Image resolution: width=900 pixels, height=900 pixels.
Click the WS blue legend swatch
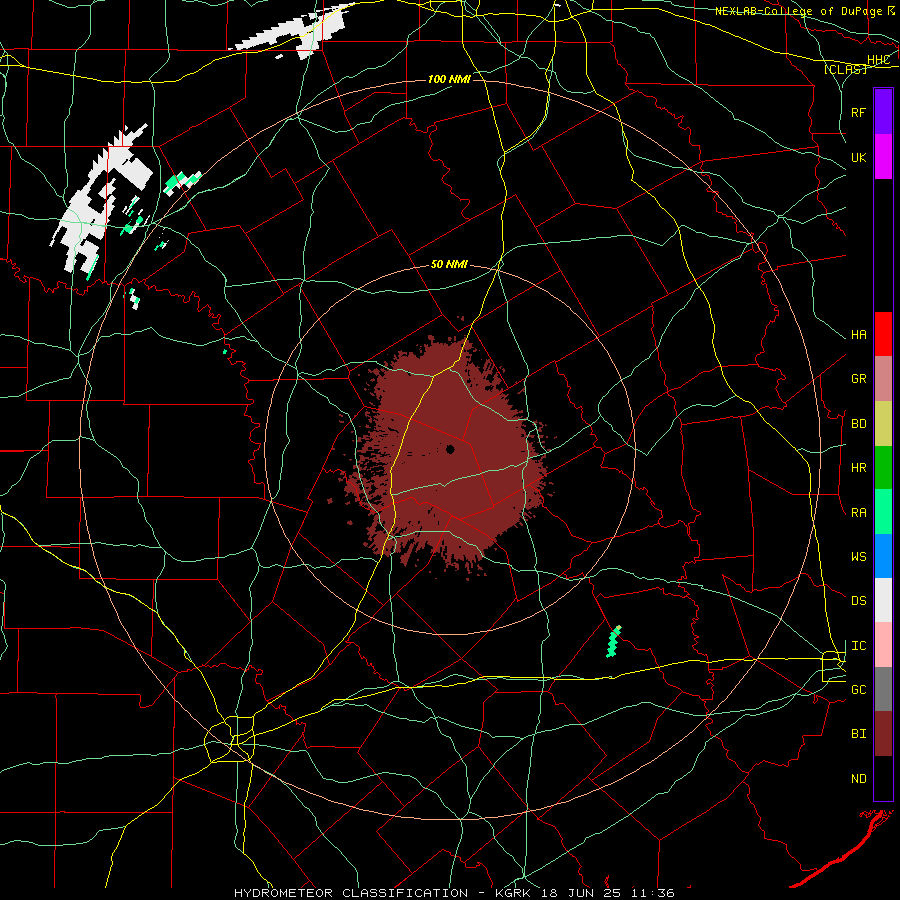tap(883, 556)
